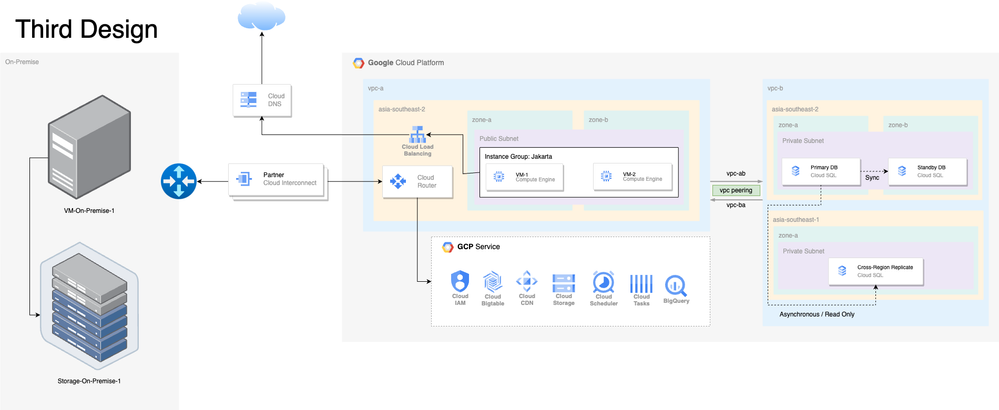Select the Storage-On-Premise-1 rack icon

point(89,308)
